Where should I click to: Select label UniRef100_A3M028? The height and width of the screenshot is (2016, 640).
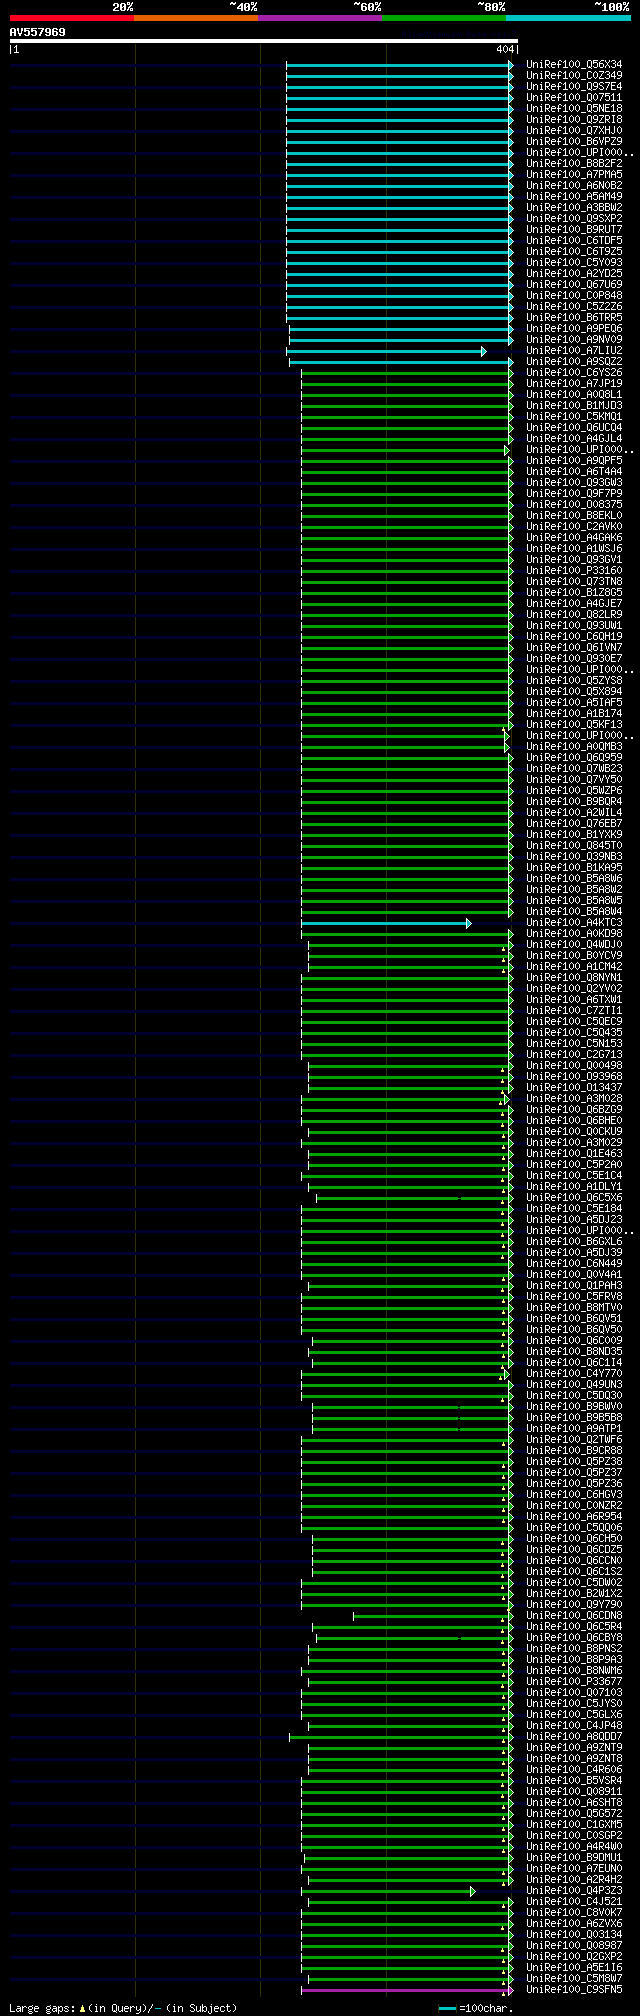574,1099
